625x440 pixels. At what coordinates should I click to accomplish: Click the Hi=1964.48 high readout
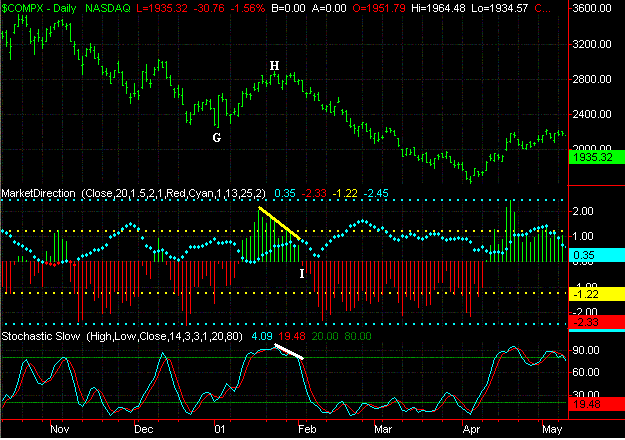(x=438, y=8)
